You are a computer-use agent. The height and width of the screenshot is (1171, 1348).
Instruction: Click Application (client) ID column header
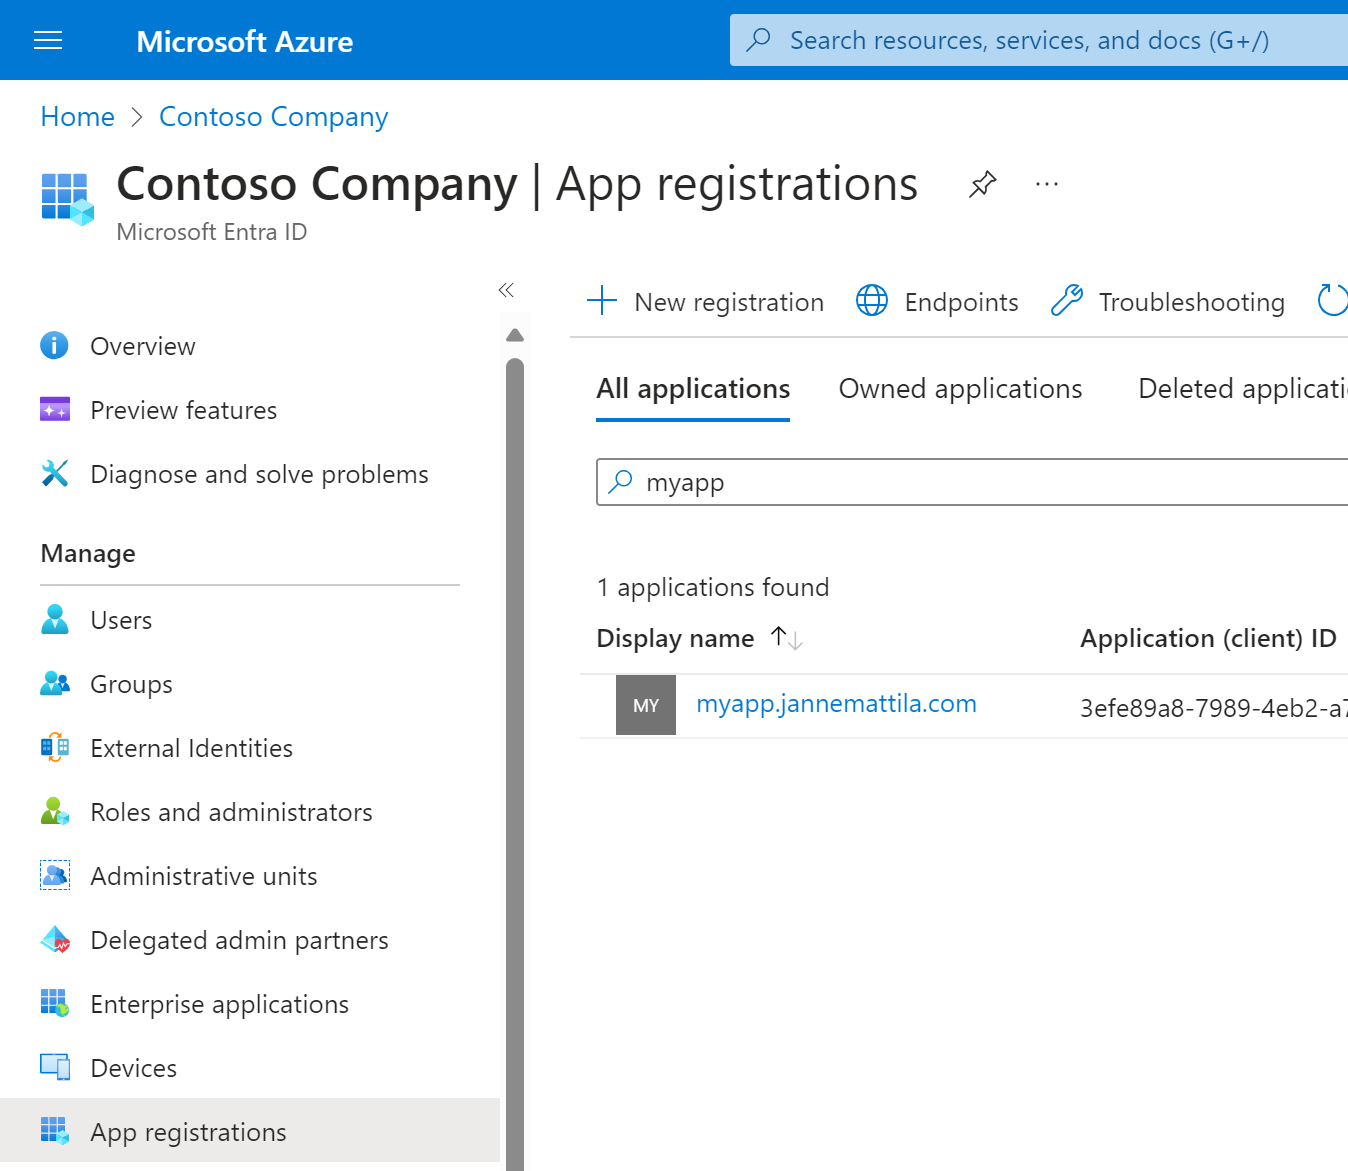tap(1208, 638)
